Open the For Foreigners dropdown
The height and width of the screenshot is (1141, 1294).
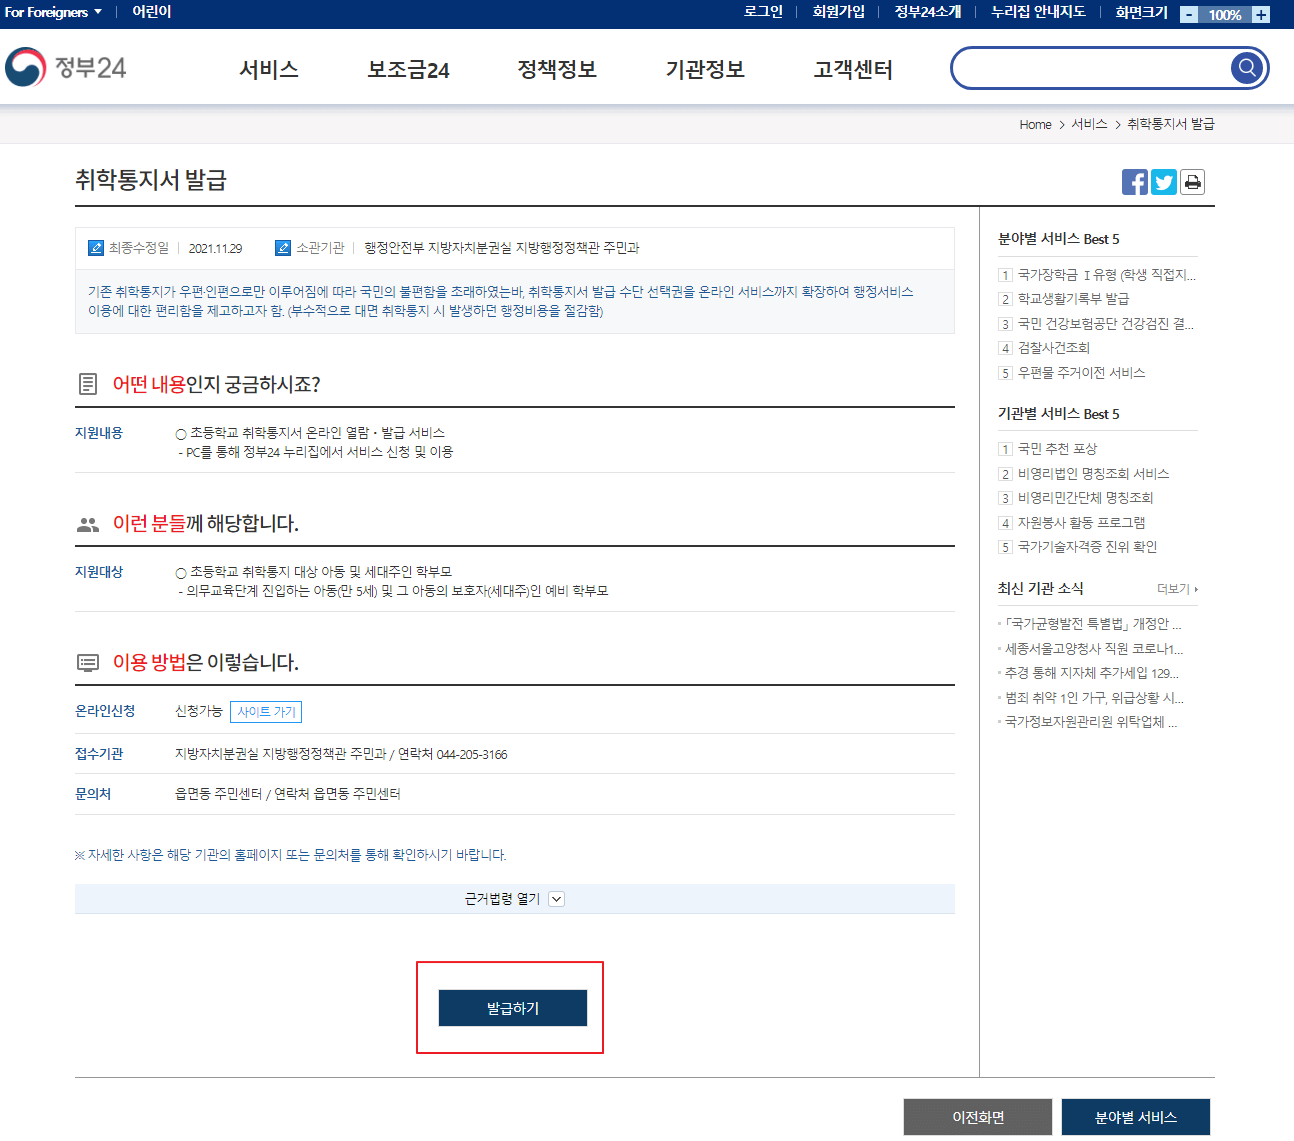[x=53, y=12]
